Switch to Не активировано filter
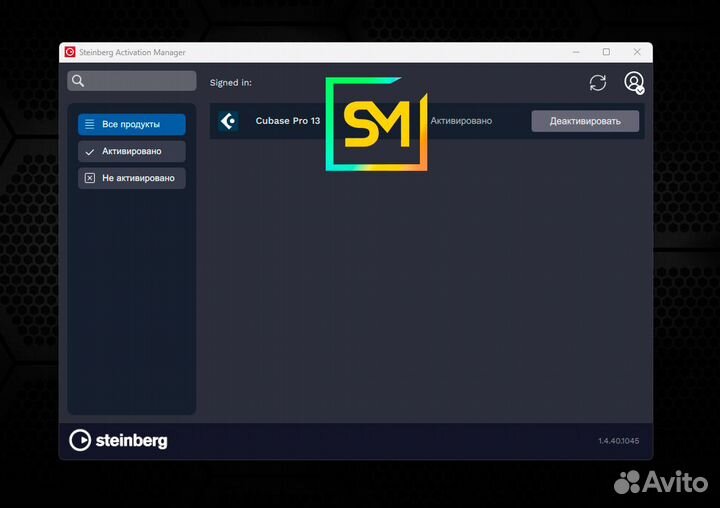Screen dimensions: 720x508 pos(131,178)
